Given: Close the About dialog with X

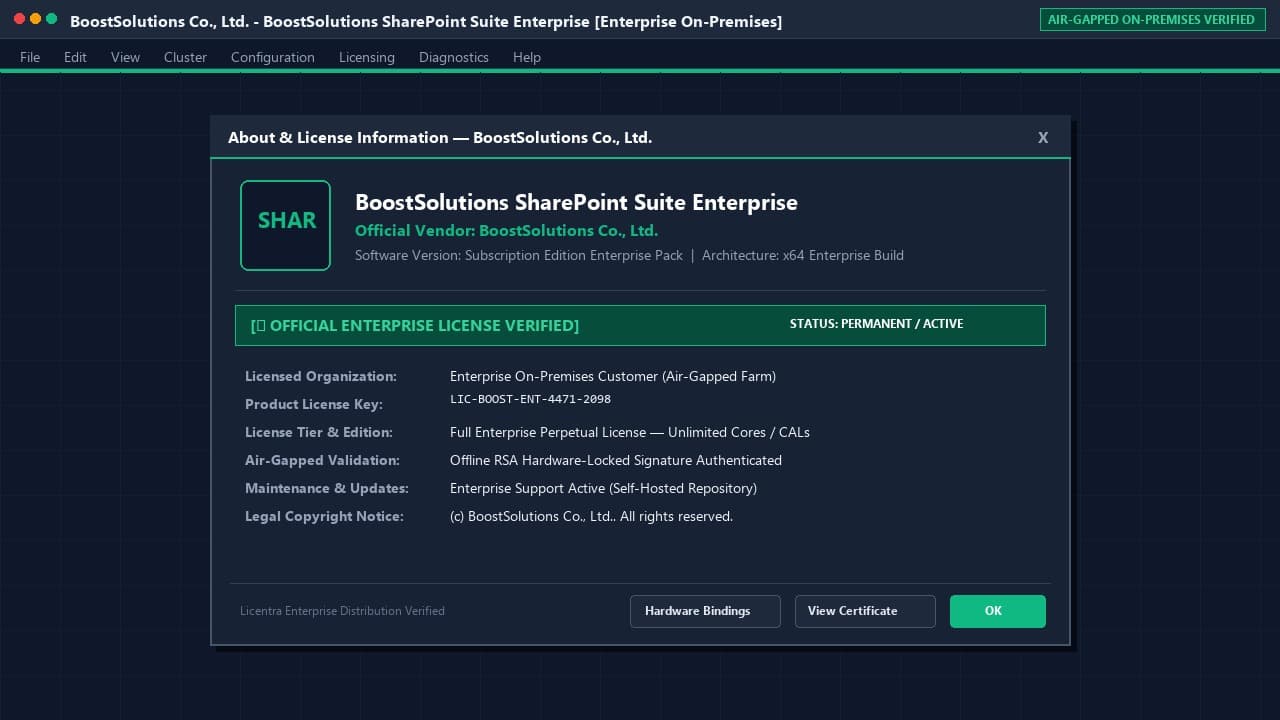Looking at the screenshot, I should coord(1043,138).
